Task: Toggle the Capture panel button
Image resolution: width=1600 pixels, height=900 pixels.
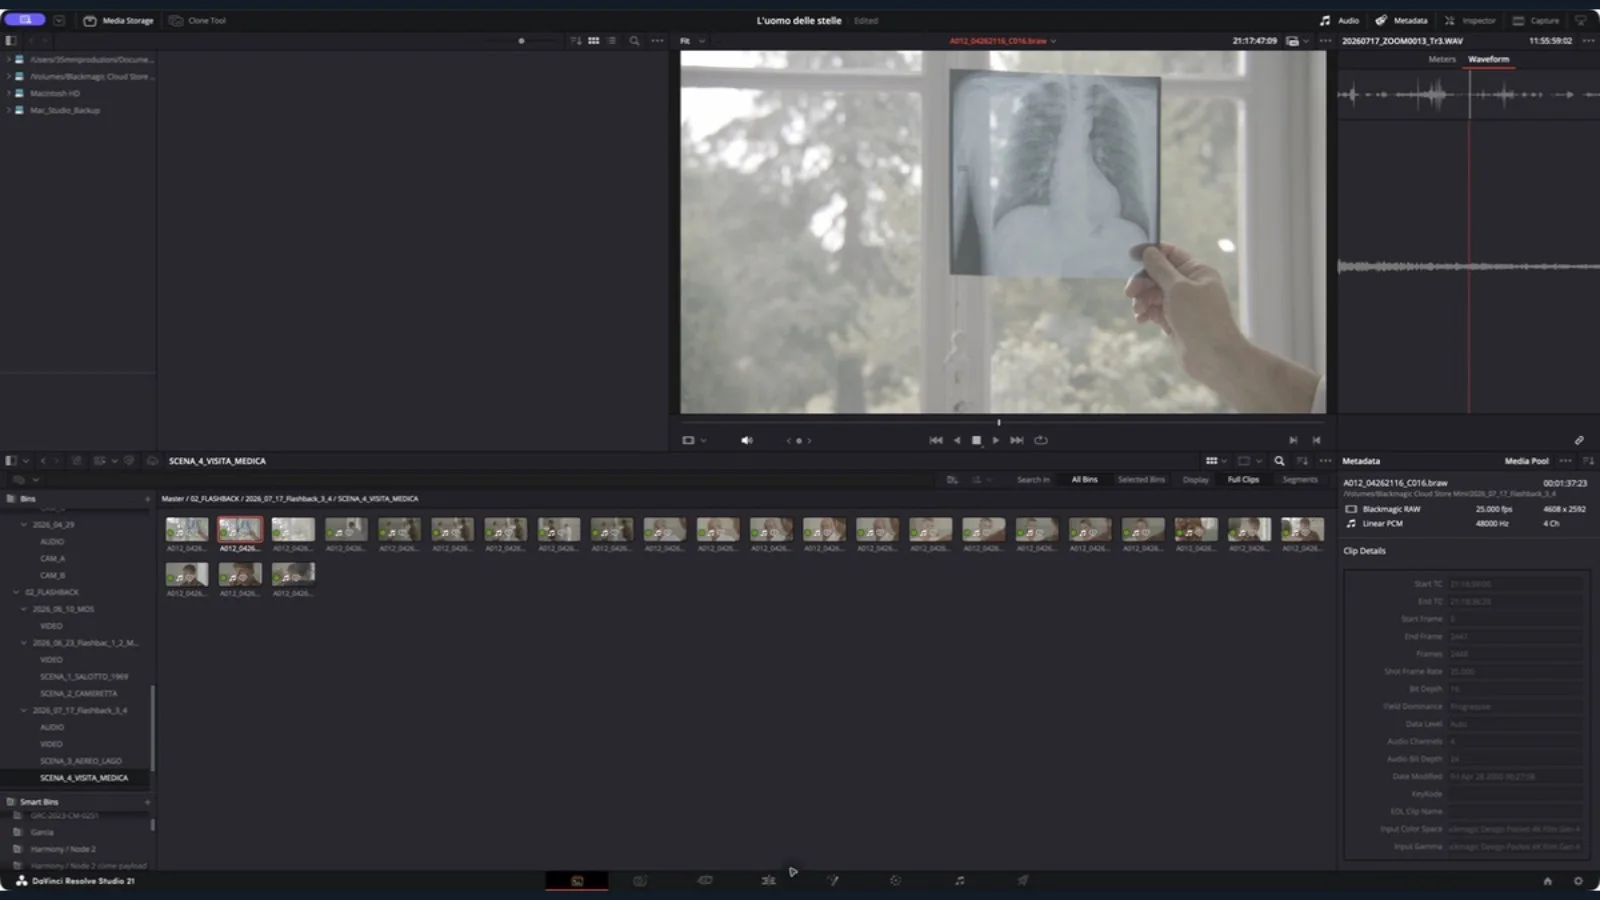Action: (x=1535, y=20)
